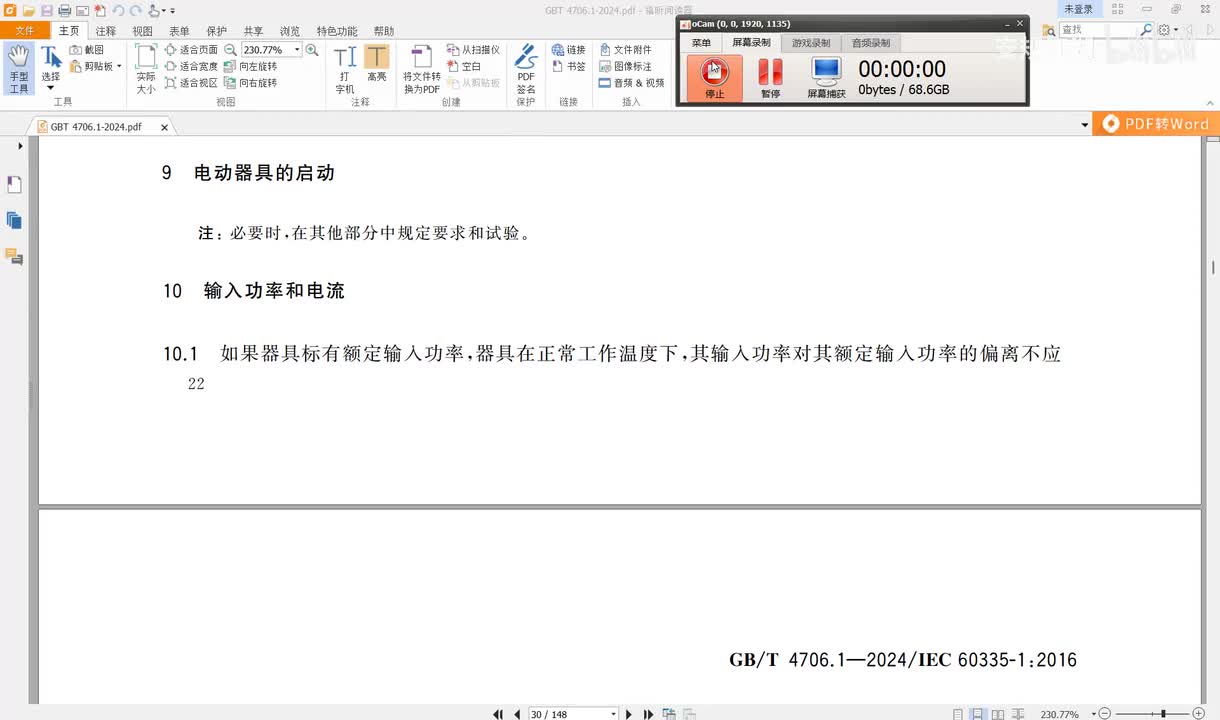Open the Comments panel in sidebar
Image resolution: width=1220 pixels, height=720 pixels.
click(14, 256)
